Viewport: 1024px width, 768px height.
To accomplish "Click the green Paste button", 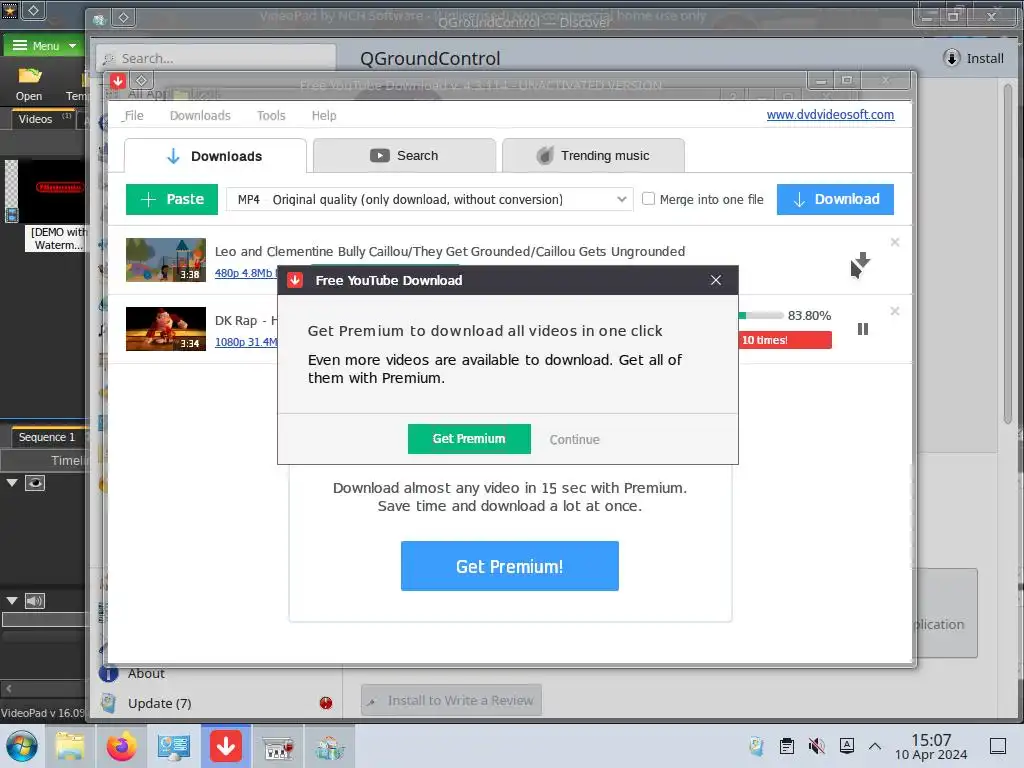I will click(x=172, y=199).
